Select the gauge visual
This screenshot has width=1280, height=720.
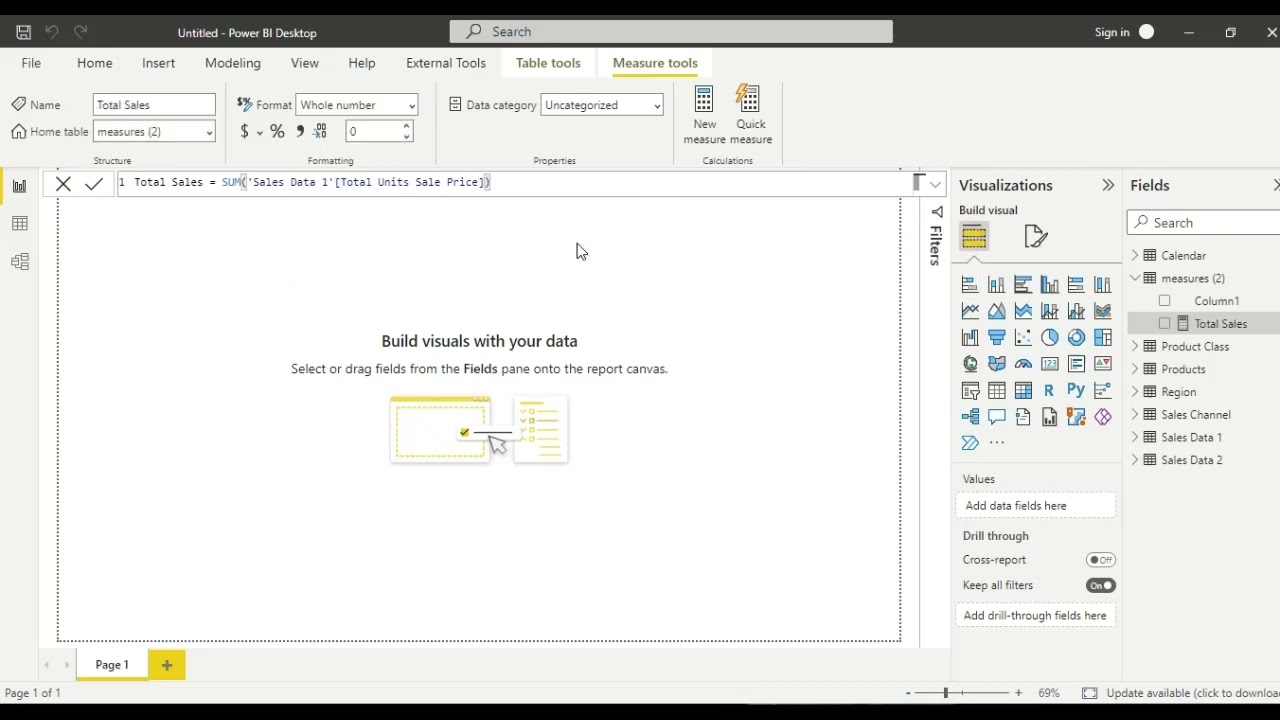coord(1023,364)
